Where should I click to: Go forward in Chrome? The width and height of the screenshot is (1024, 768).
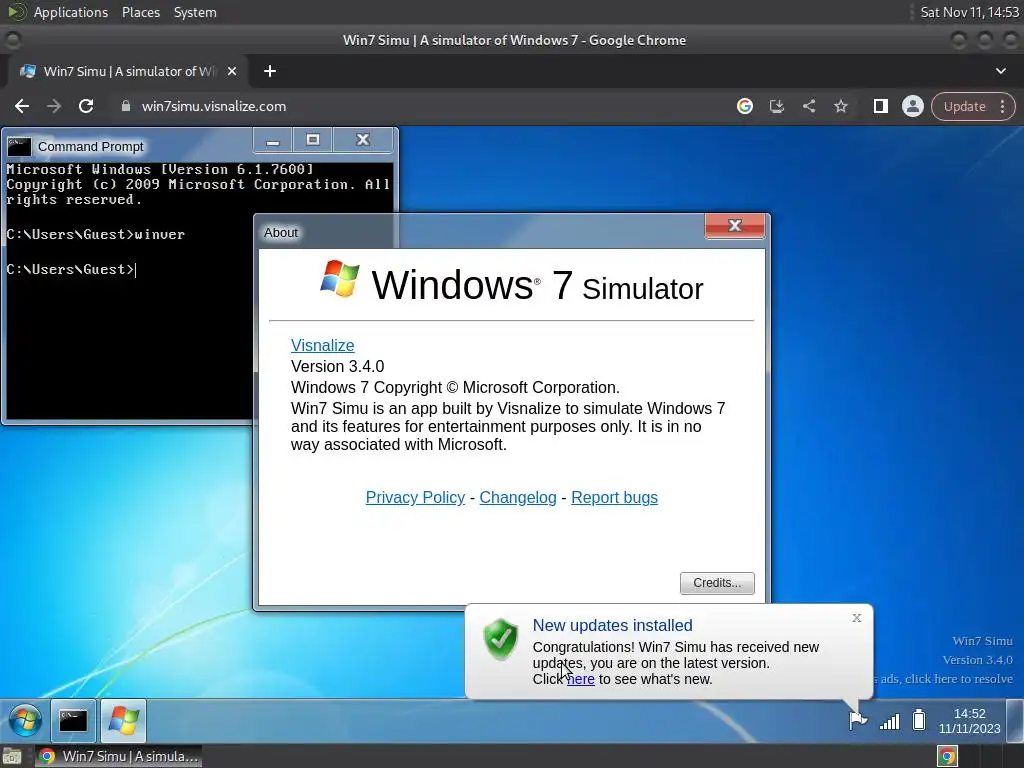pos(54,106)
